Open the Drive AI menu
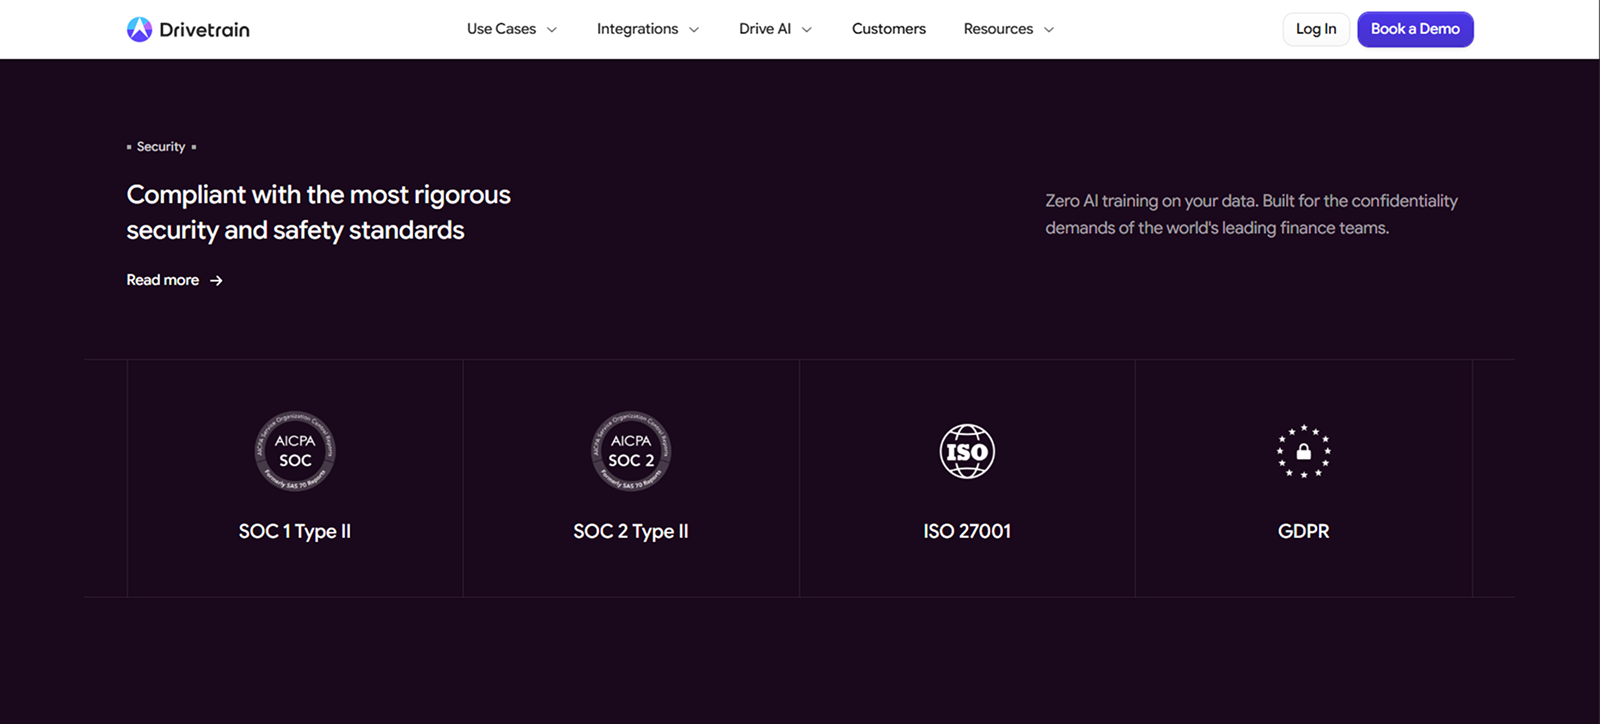The height and width of the screenshot is (724, 1600). [x=776, y=29]
